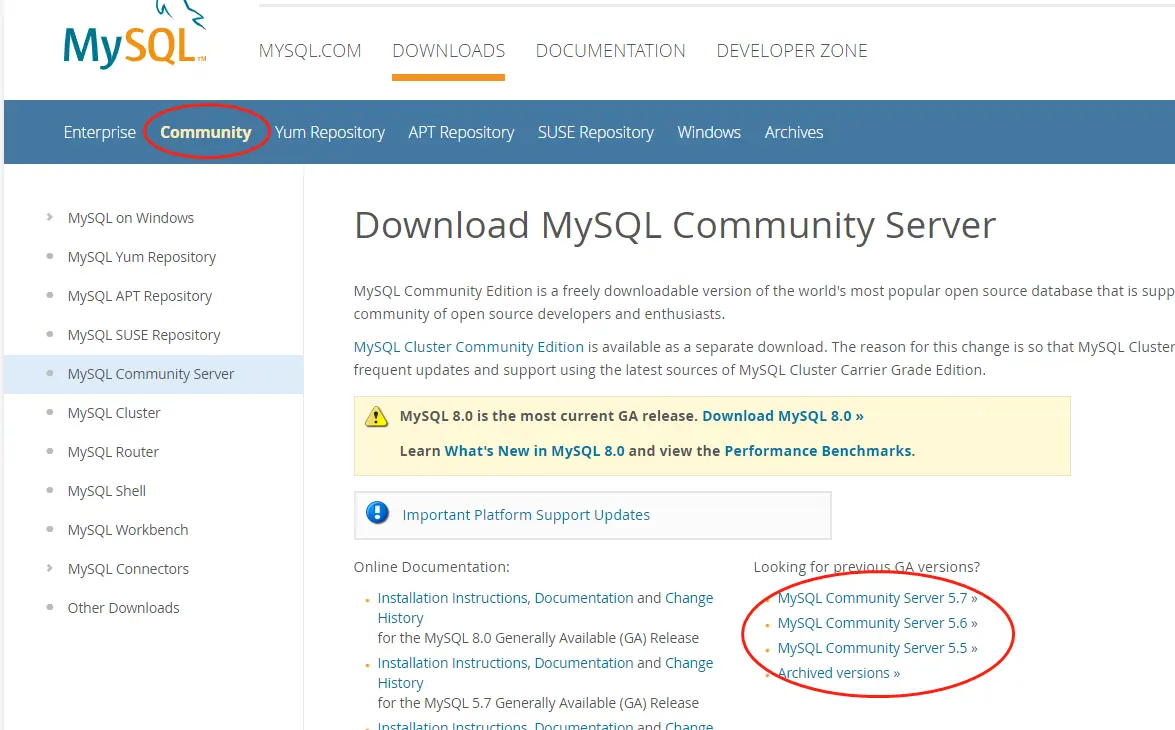This screenshot has height=730, width=1175.
Task: Open Documentation link for MySQL 5.7 release
Action: pos(584,663)
